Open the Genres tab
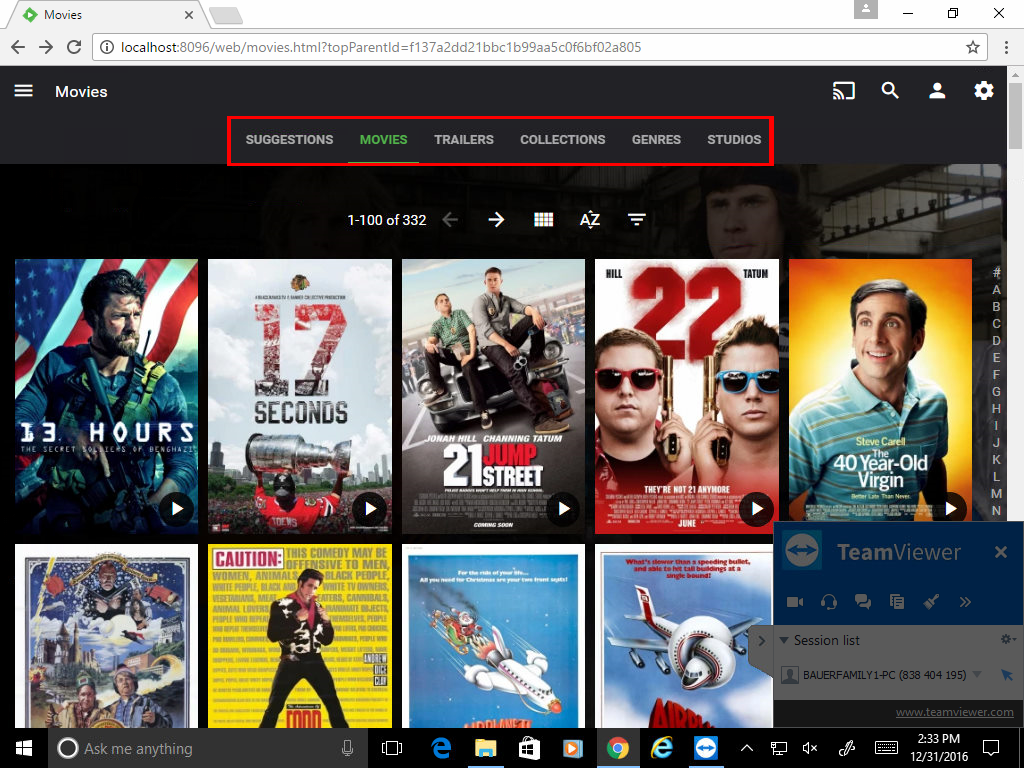The width and height of the screenshot is (1024, 768). (656, 140)
